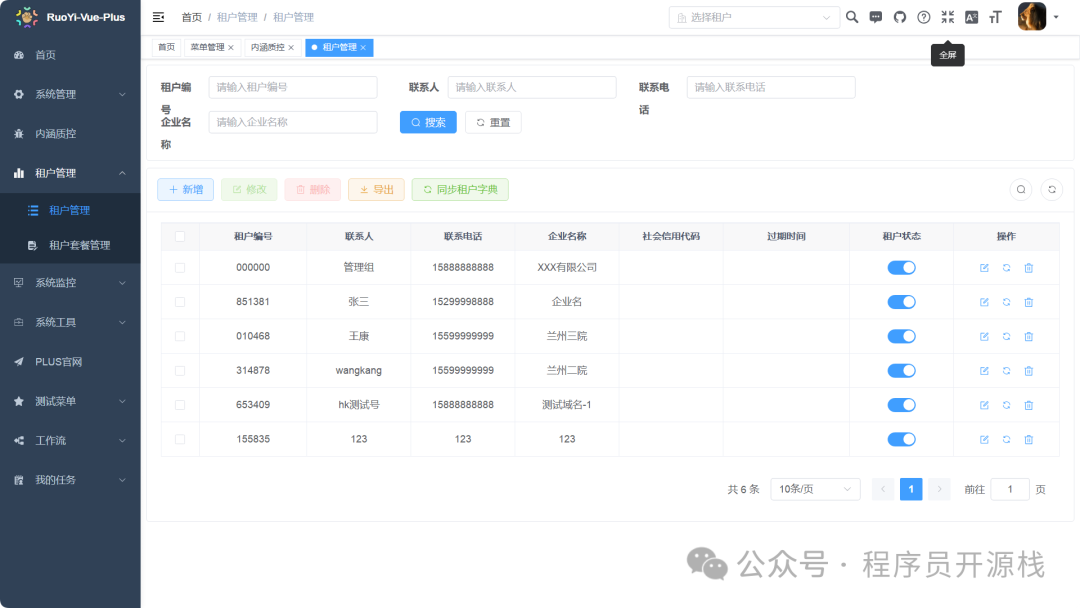Screen dimensions: 1080x608
Task: Open 内涵质控 in sidebar
Action: [70, 134]
